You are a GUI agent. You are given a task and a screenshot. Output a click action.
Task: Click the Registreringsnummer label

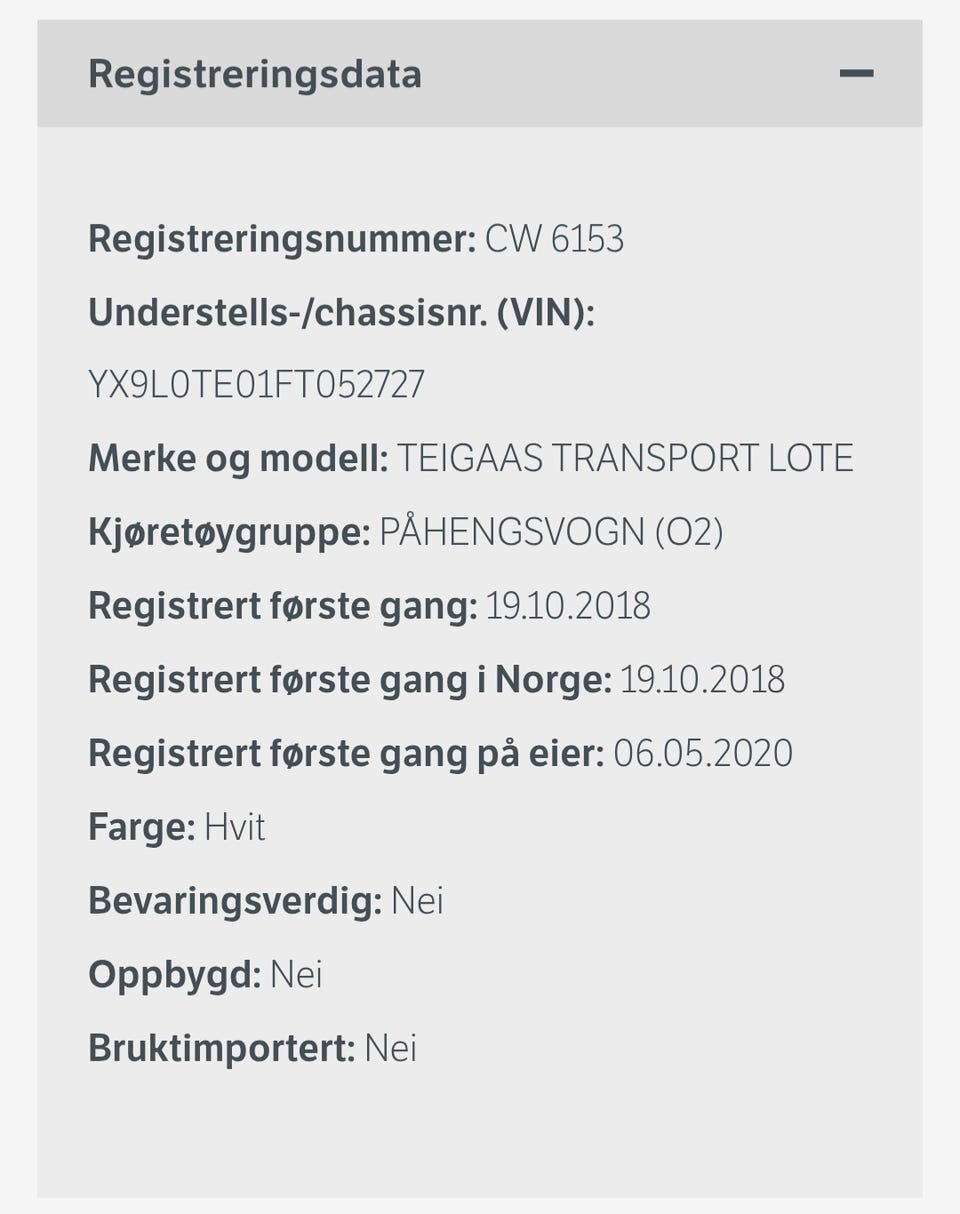click(282, 240)
